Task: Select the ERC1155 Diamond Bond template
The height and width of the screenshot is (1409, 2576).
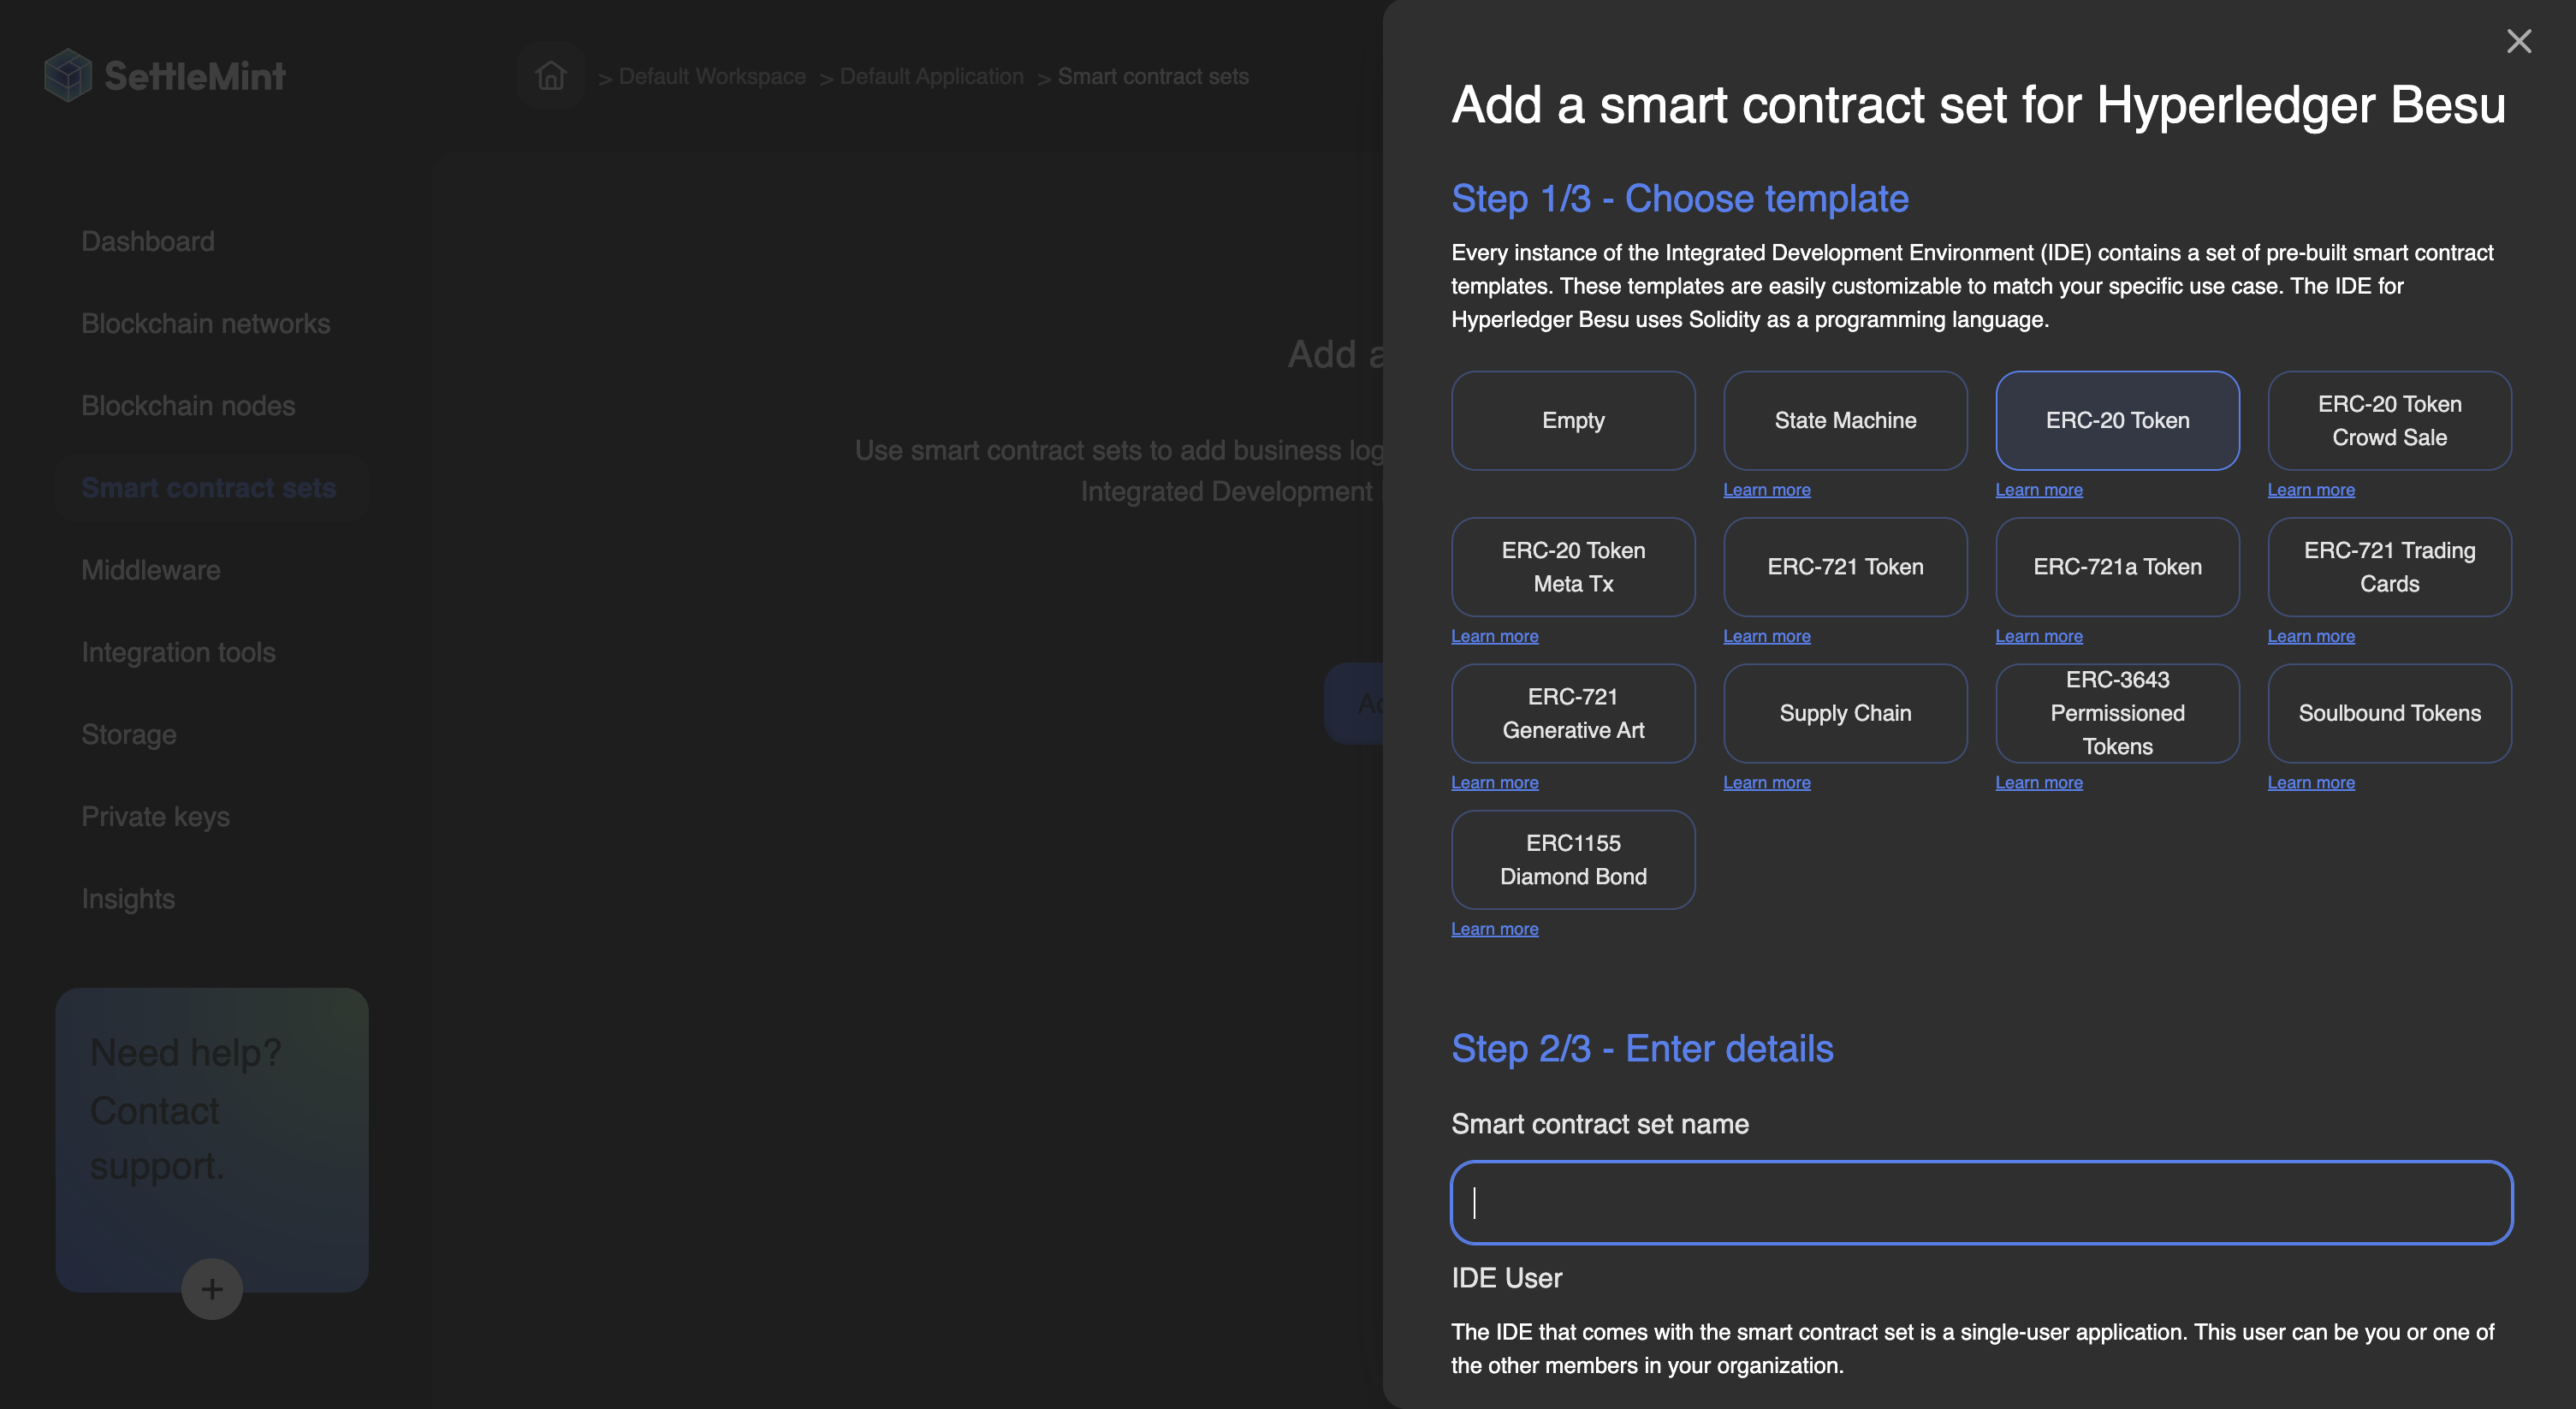Action: (1573, 859)
